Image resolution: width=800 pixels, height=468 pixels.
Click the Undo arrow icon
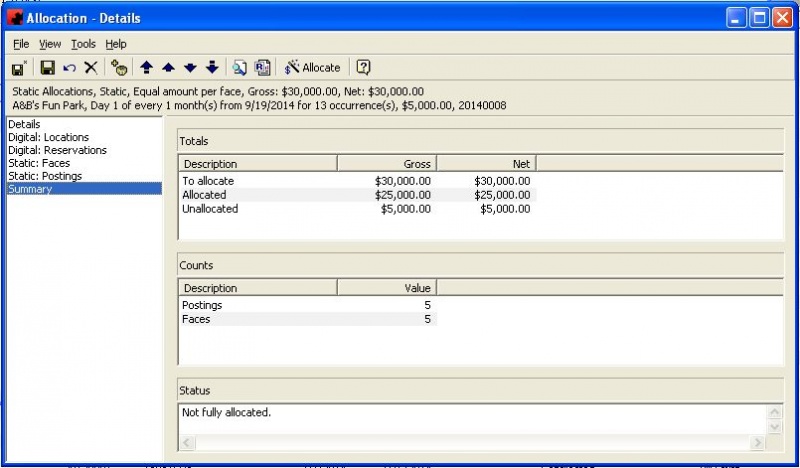(69, 68)
